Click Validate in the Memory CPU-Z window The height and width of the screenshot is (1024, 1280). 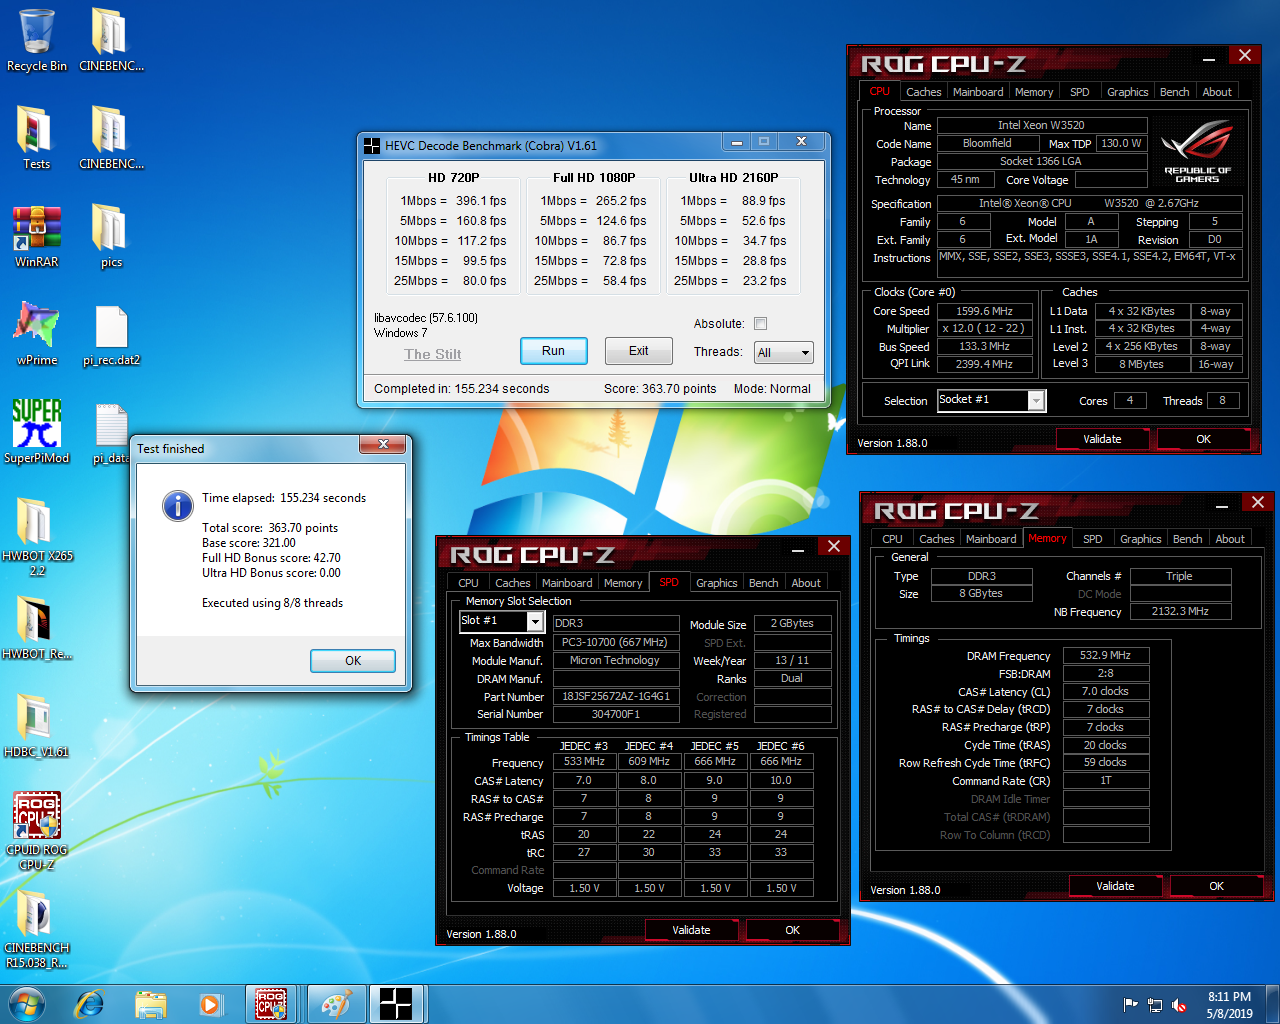[x=1115, y=886]
